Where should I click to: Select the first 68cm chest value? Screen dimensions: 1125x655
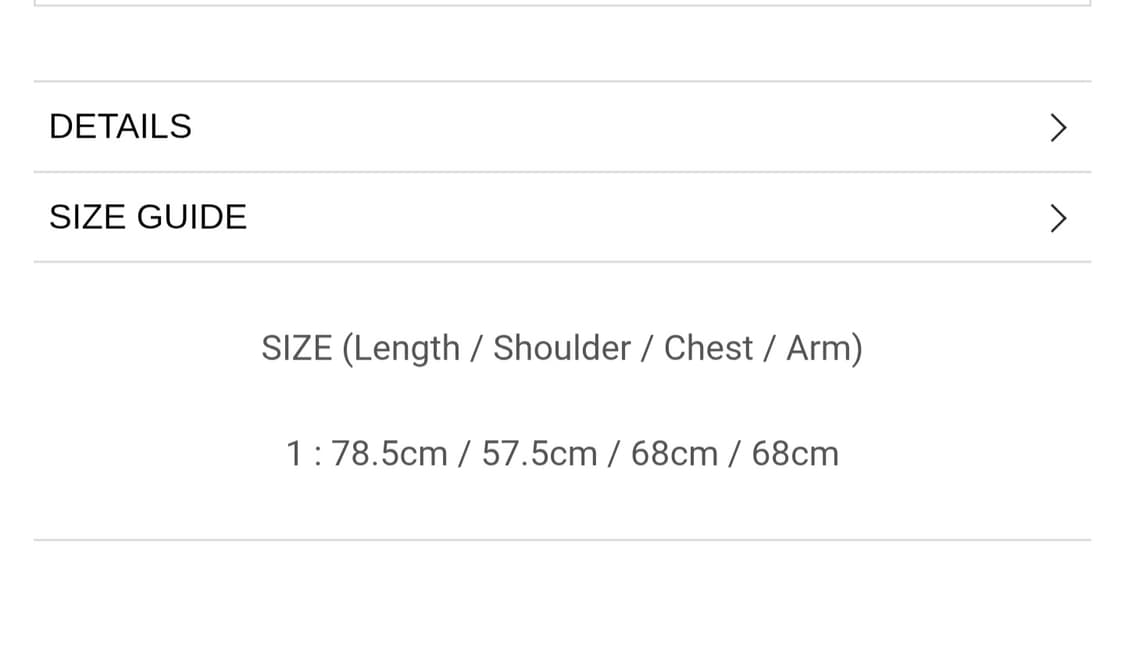click(x=674, y=454)
